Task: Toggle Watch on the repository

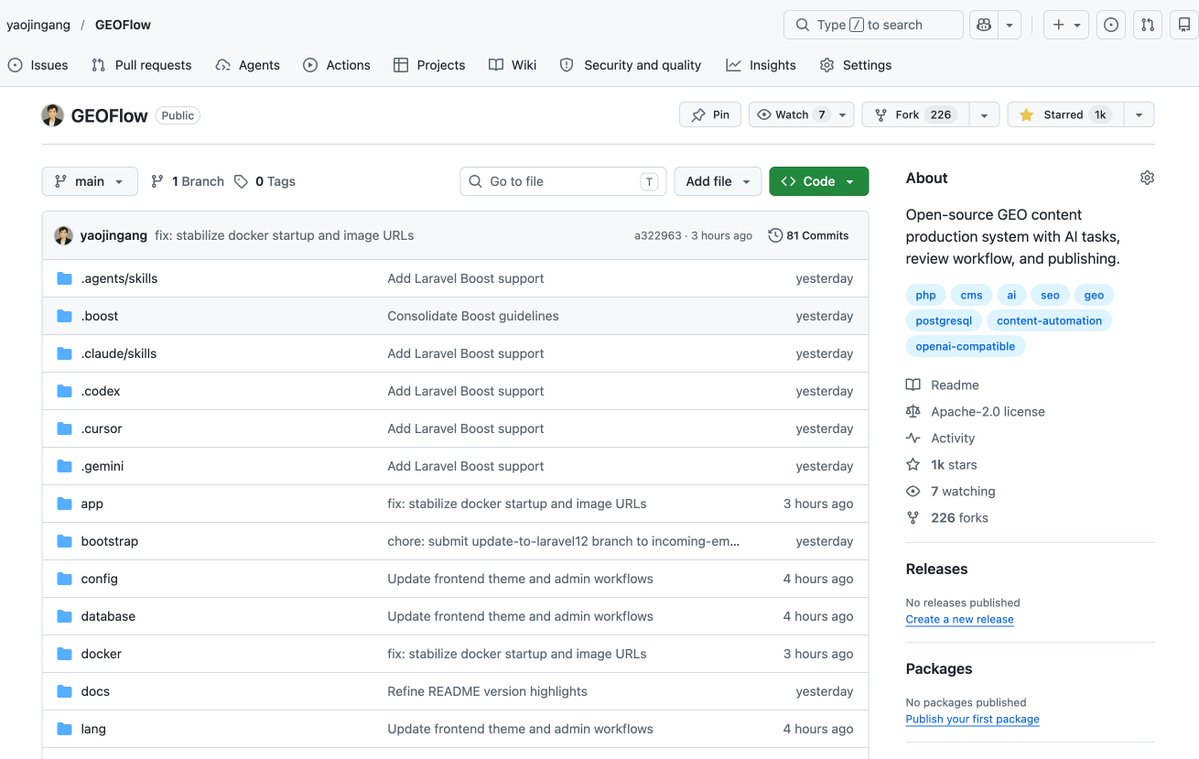Action: pos(801,115)
